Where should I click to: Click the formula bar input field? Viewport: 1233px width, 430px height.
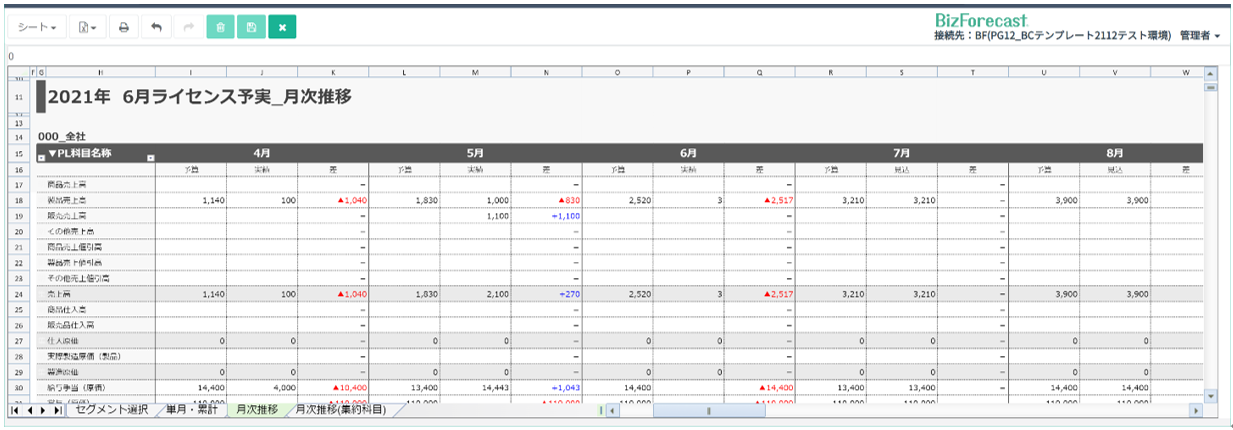pyautogui.click(x=600, y=56)
